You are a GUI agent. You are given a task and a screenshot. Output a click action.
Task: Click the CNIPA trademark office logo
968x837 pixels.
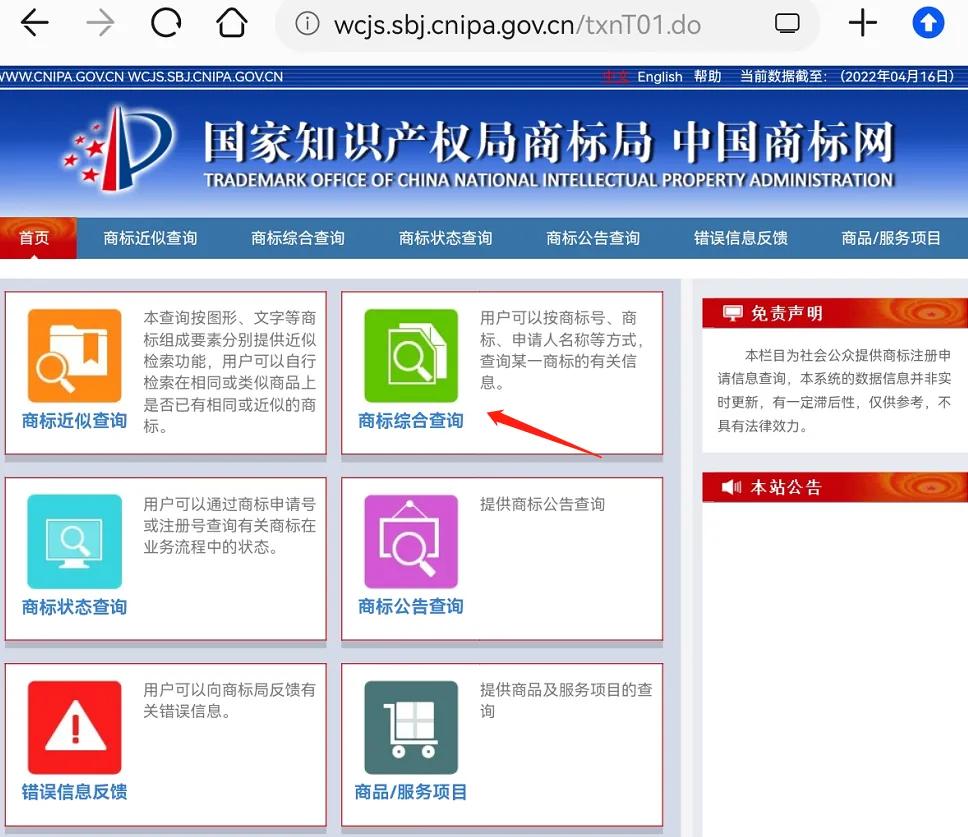pyautogui.click(x=119, y=148)
